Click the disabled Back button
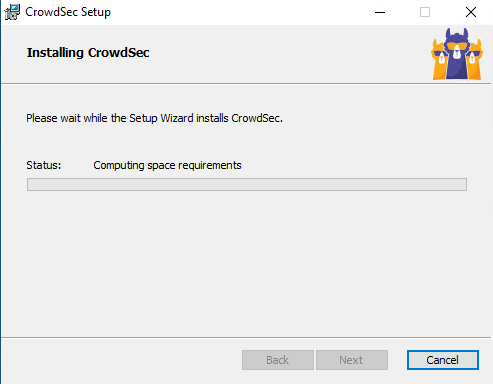The height and width of the screenshot is (384, 493). pyautogui.click(x=278, y=360)
